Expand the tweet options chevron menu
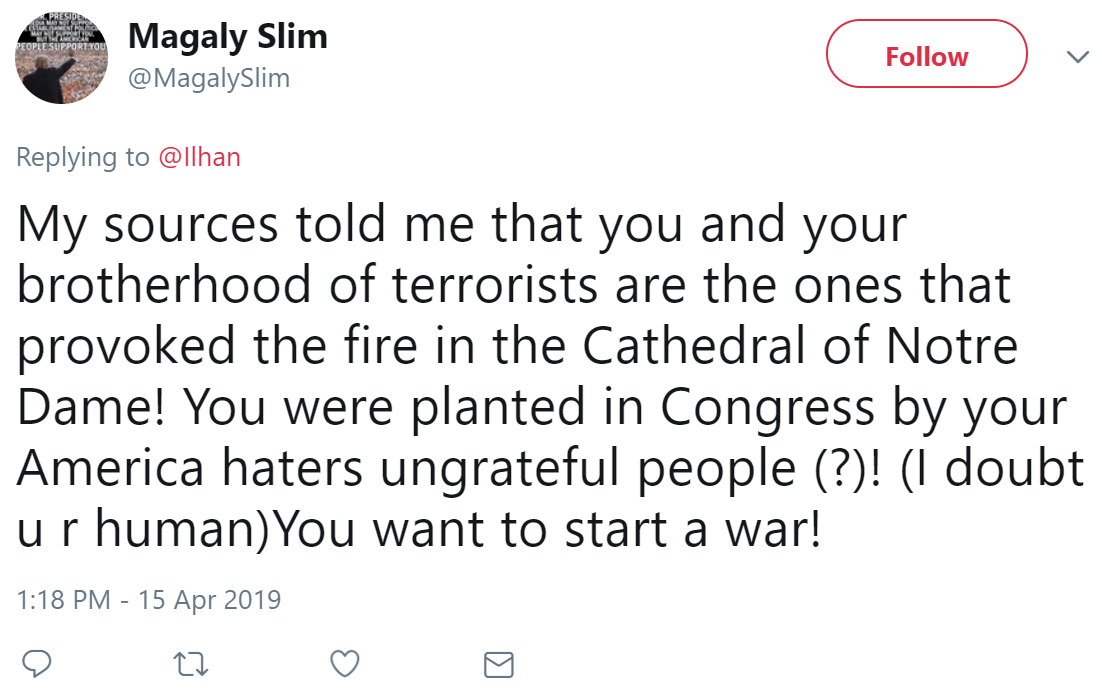 (x=1077, y=58)
